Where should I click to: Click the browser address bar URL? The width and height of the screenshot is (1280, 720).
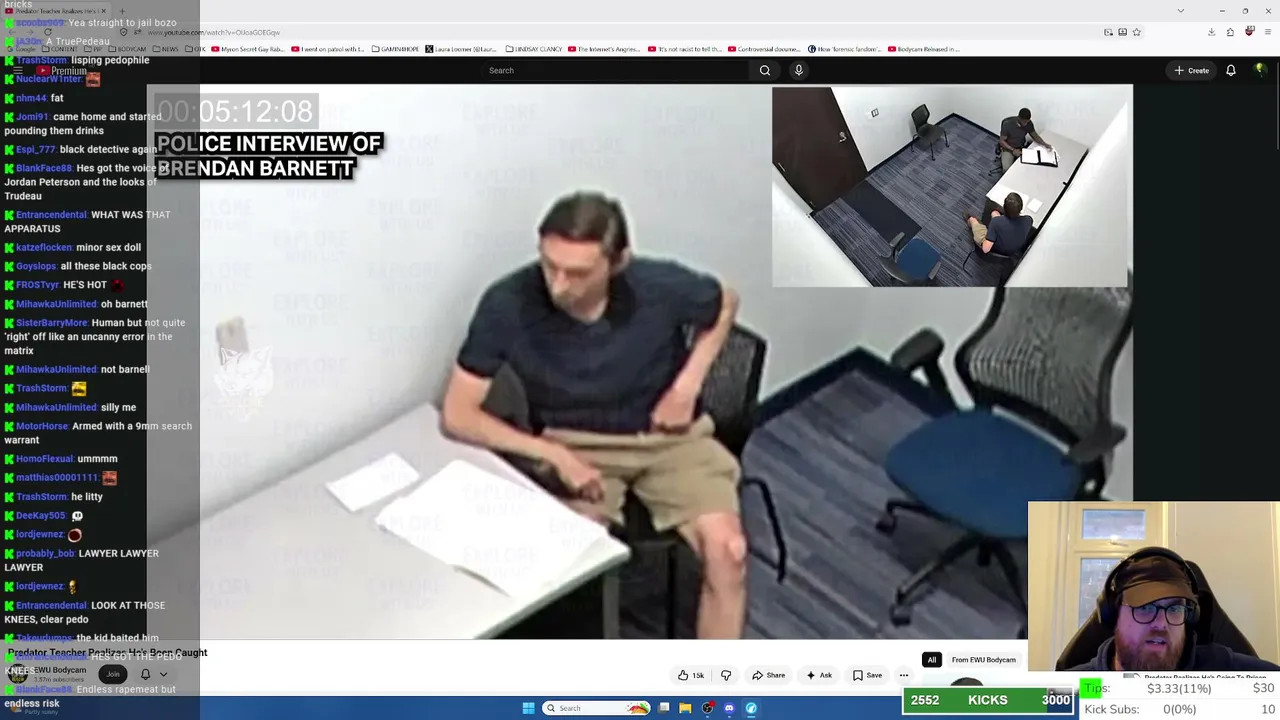pos(214,32)
